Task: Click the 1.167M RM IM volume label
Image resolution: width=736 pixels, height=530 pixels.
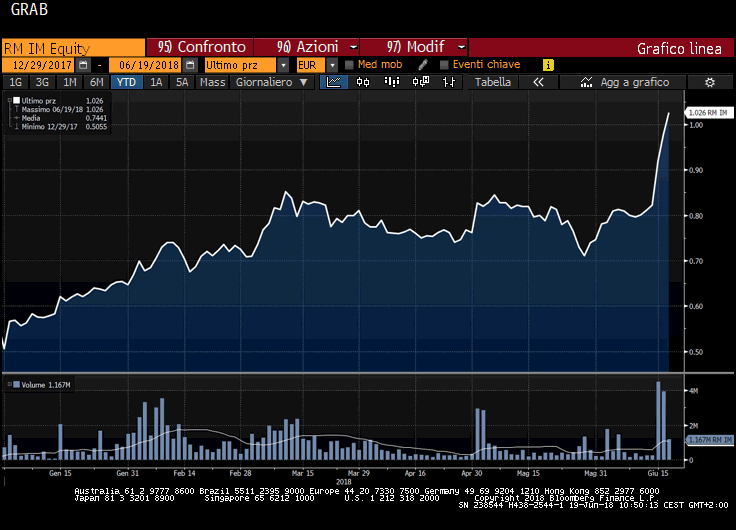Action: (709, 440)
